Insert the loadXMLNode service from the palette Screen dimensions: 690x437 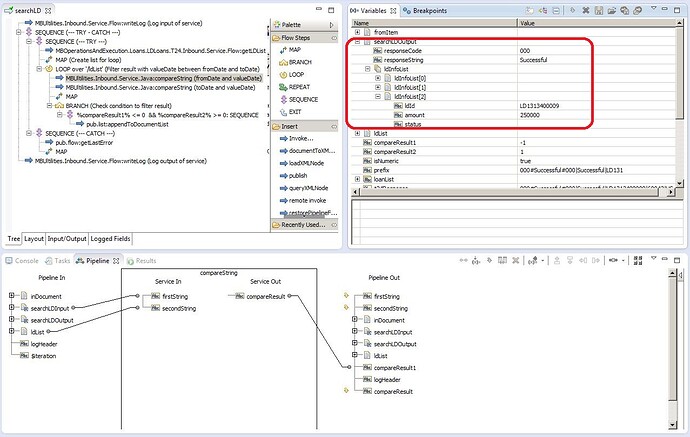302,163
